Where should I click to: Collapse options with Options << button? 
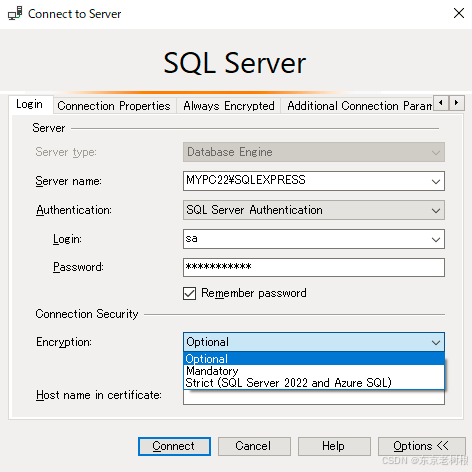[x=422, y=446]
